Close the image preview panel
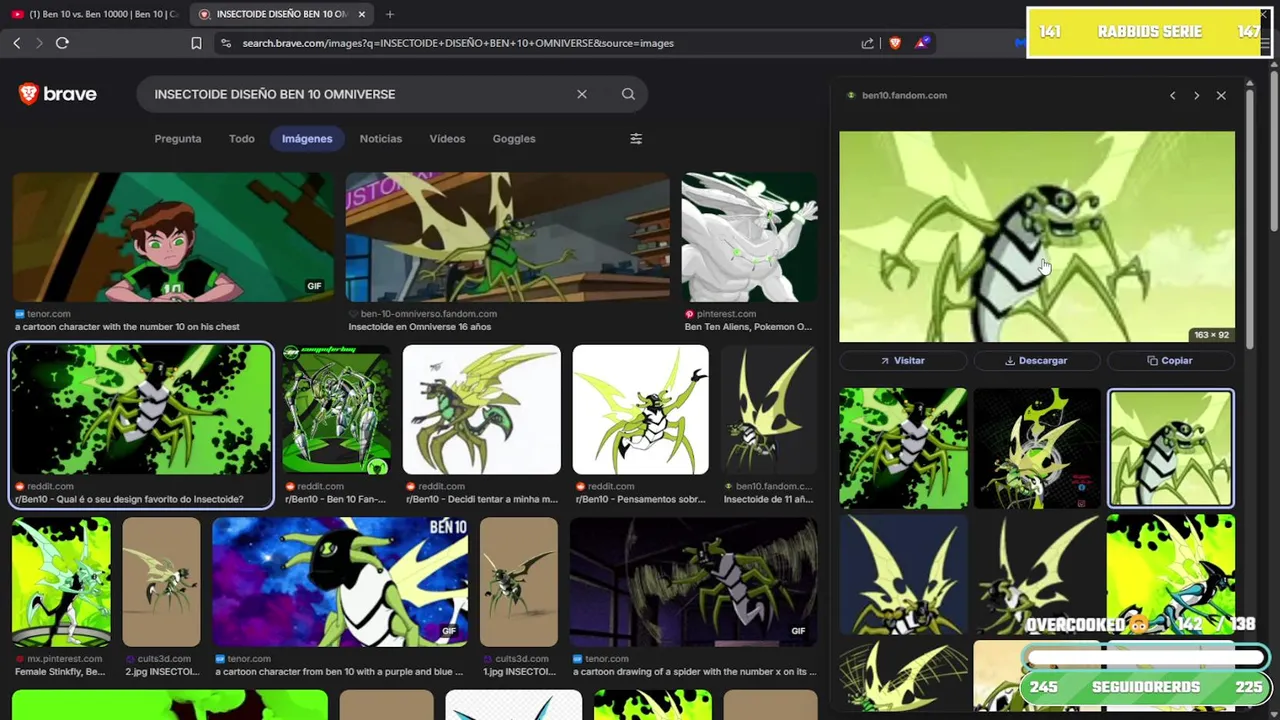Screen dimensions: 1280x720 click(1221, 96)
